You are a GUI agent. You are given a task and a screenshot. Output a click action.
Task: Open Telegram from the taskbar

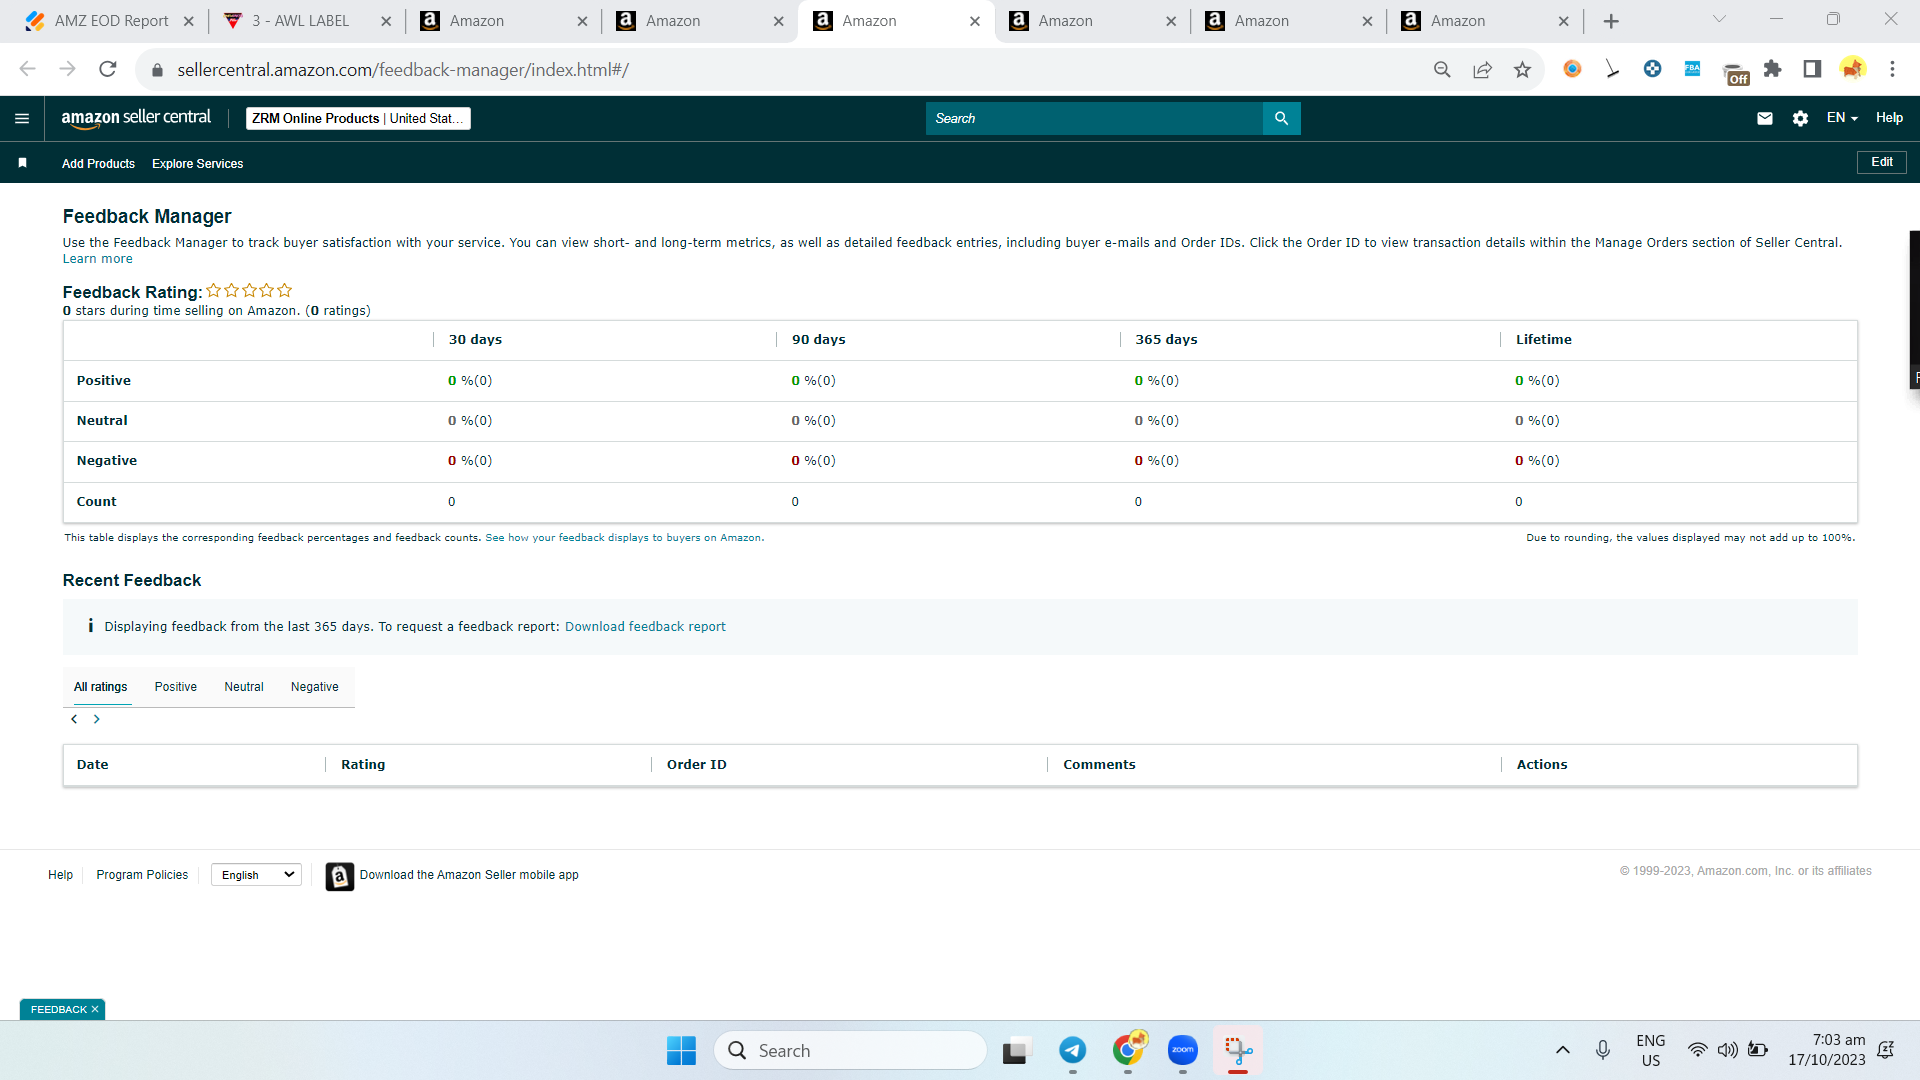click(1073, 1050)
